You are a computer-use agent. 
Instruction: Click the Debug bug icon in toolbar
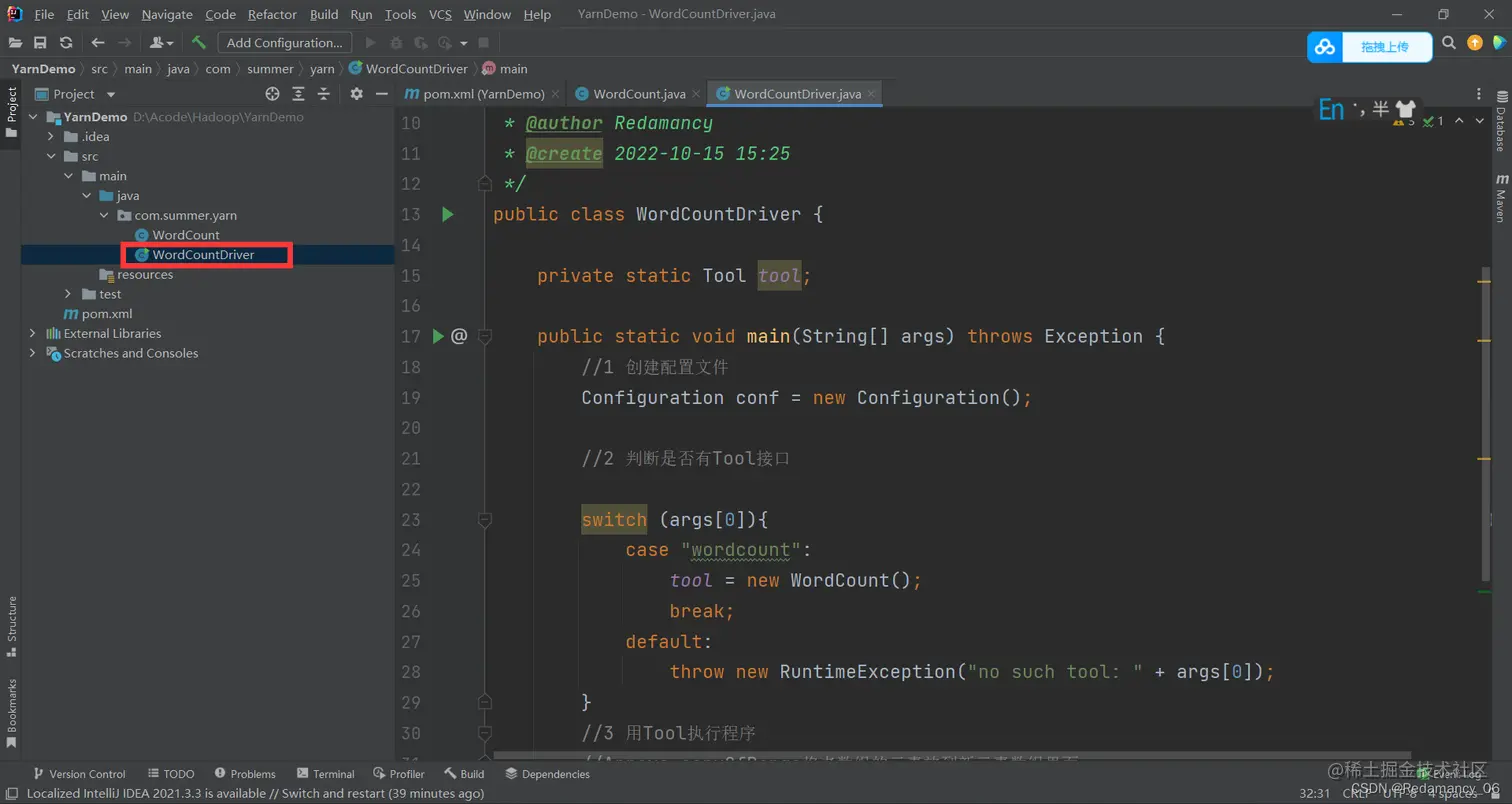pos(396,43)
